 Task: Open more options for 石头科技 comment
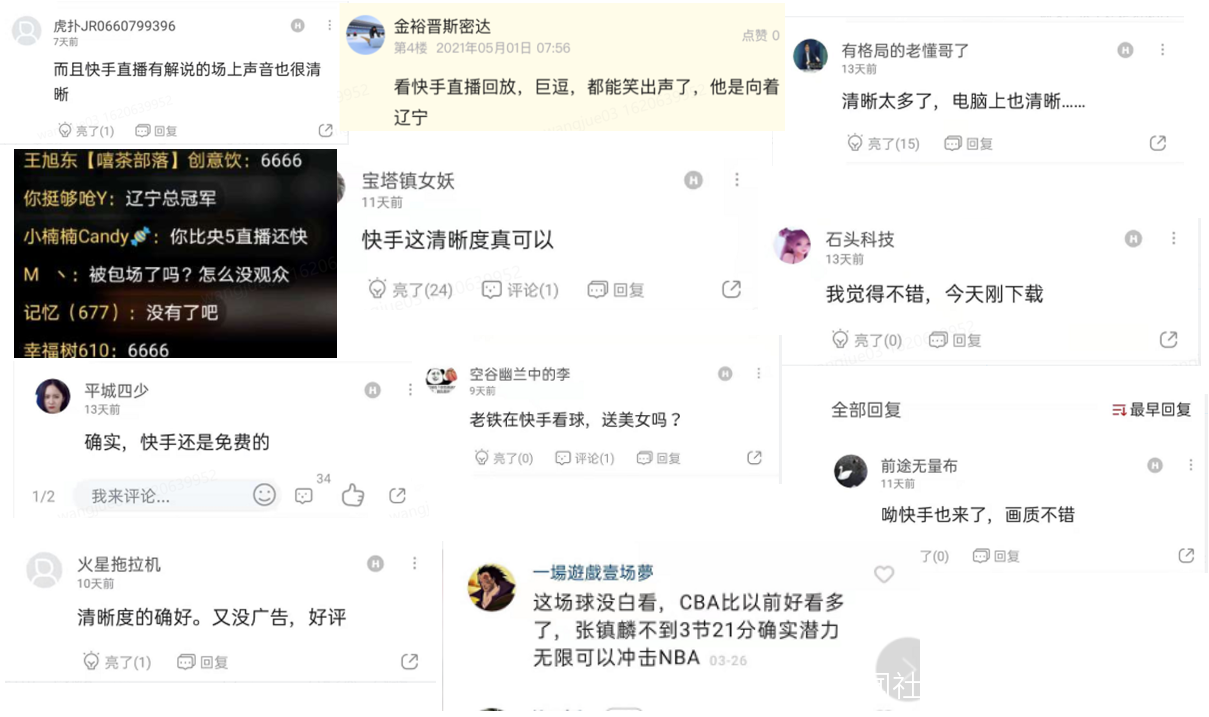pyautogui.click(x=1174, y=239)
